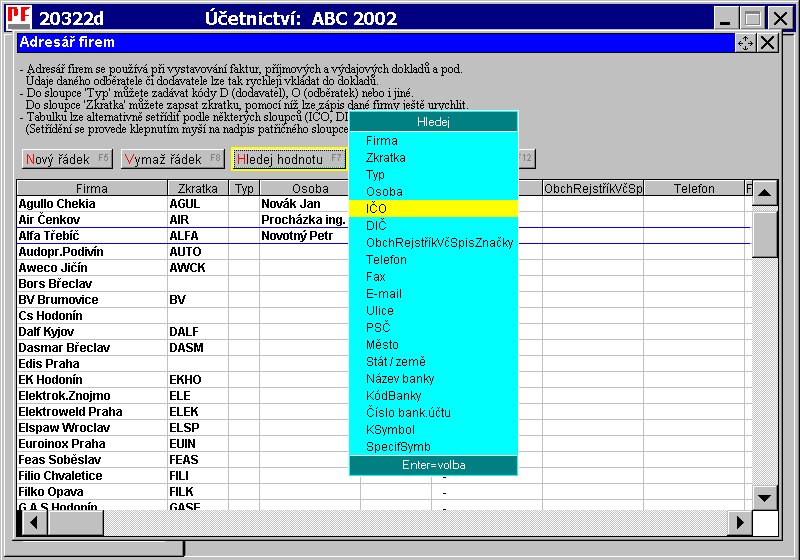Click the EKHO abbreviation cell
Viewport: 800px width, 560px height.
pyautogui.click(x=198, y=379)
